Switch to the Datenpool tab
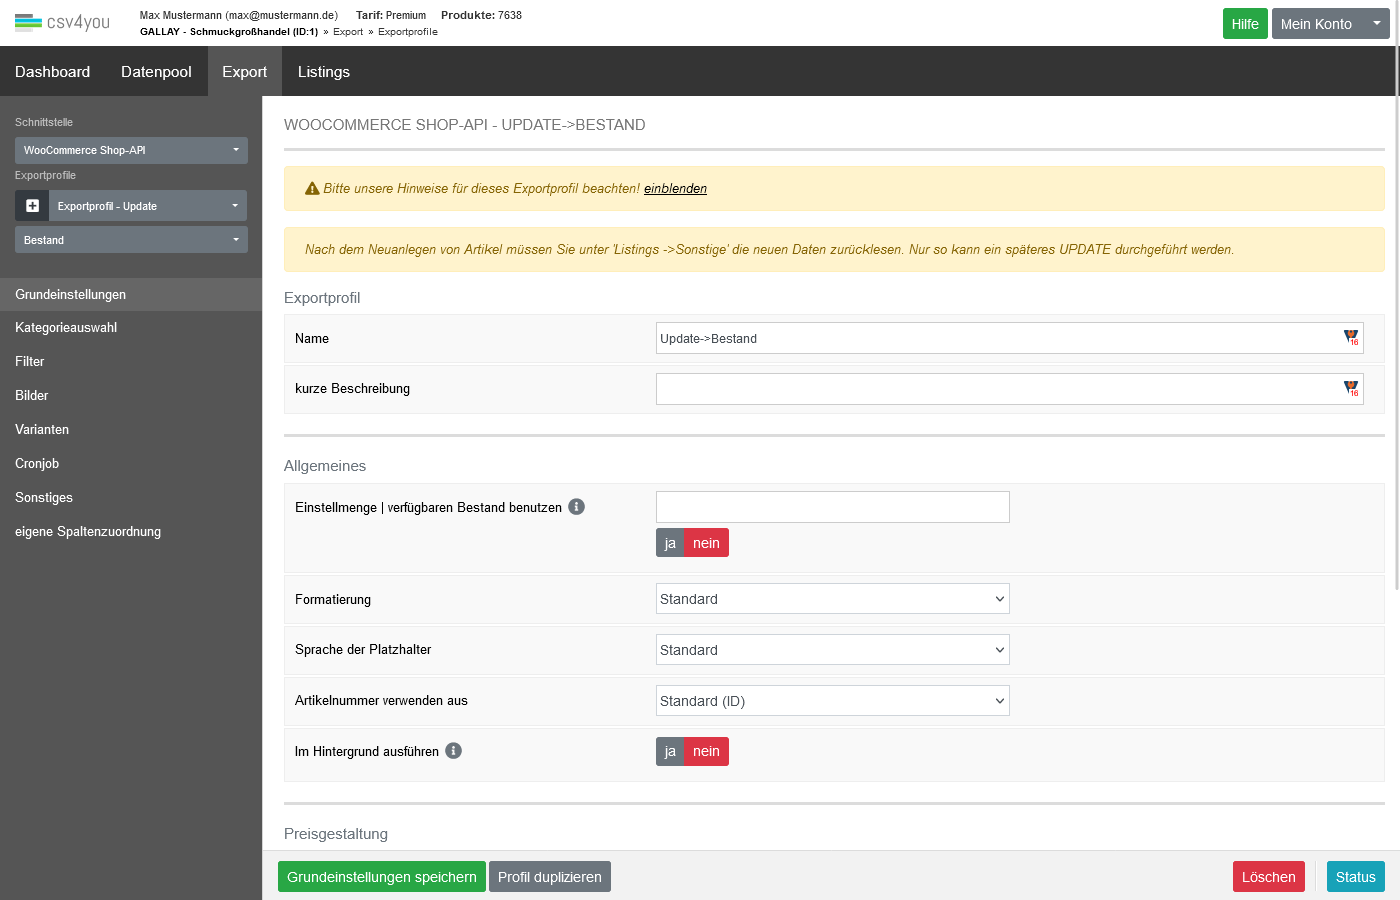Viewport: 1400px width, 900px height. point(156,72)
